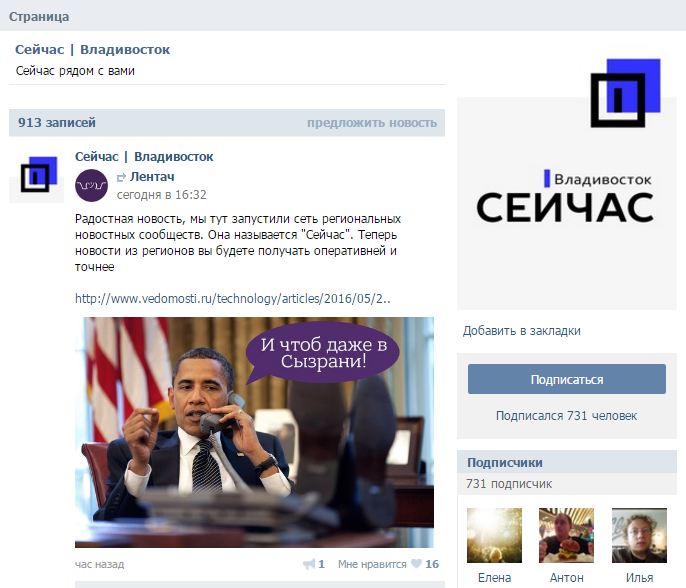
Task: Open subscriber Антон's photo
Action: coord(567,535)
